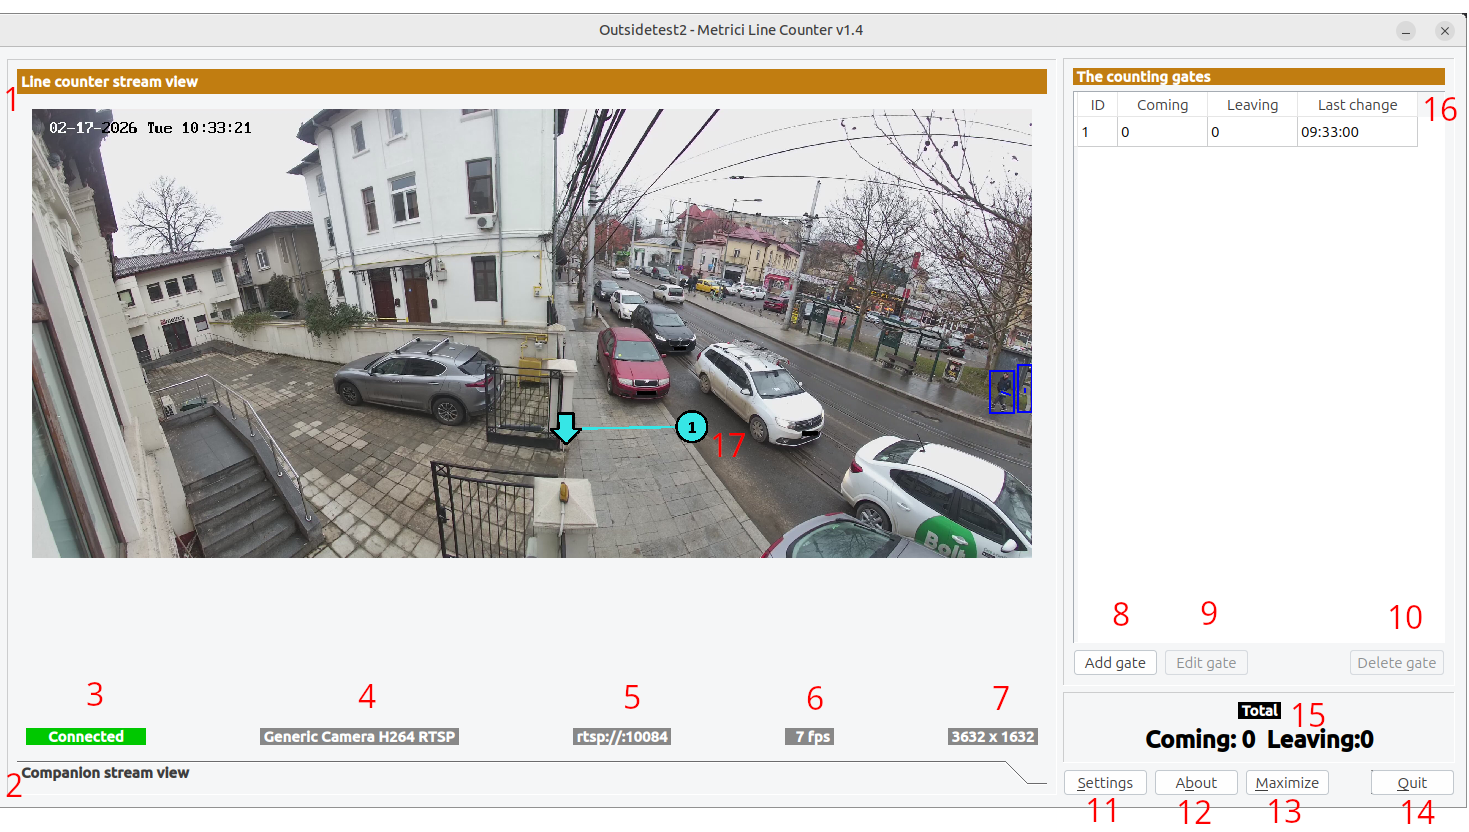The width and height of the screenshot is (1469, 832).
Task: Click the Leaving:0 total counter
Action: pyautogui.click(x=1320, y=740)
